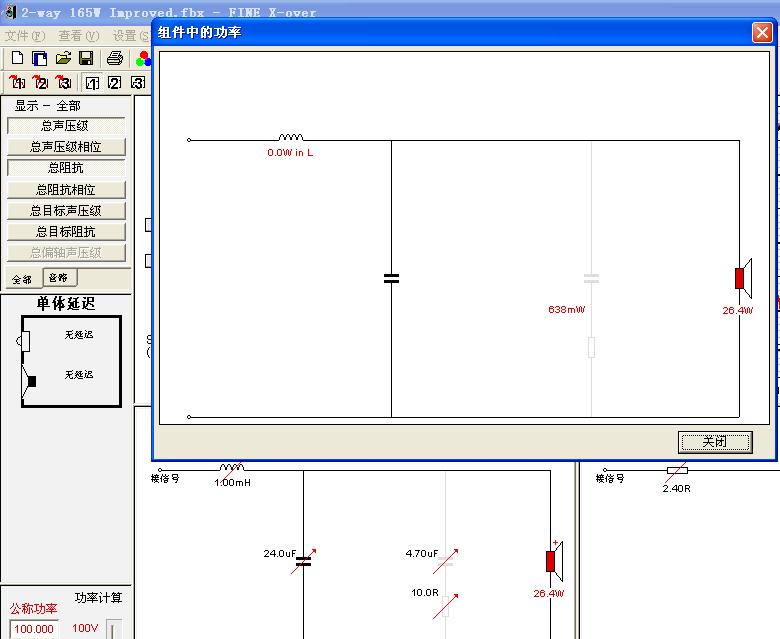Viewport: 780px width, 639px height.
Task: Open a file with the folder icon
Action: pyautogui.click(x=63, y=58)
